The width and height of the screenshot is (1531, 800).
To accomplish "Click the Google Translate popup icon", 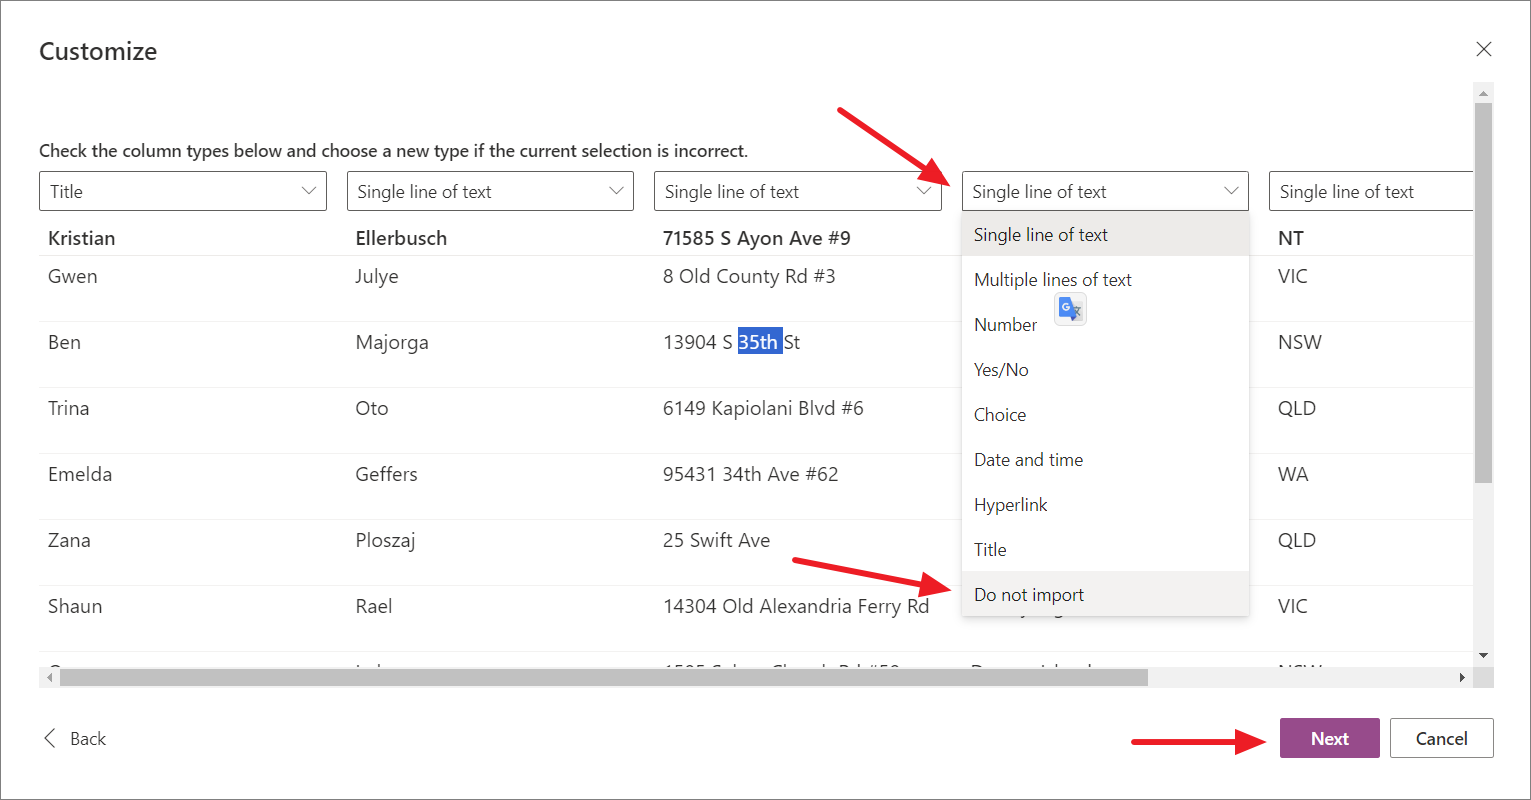I will pyautogui.click(x=1070, y=310).
